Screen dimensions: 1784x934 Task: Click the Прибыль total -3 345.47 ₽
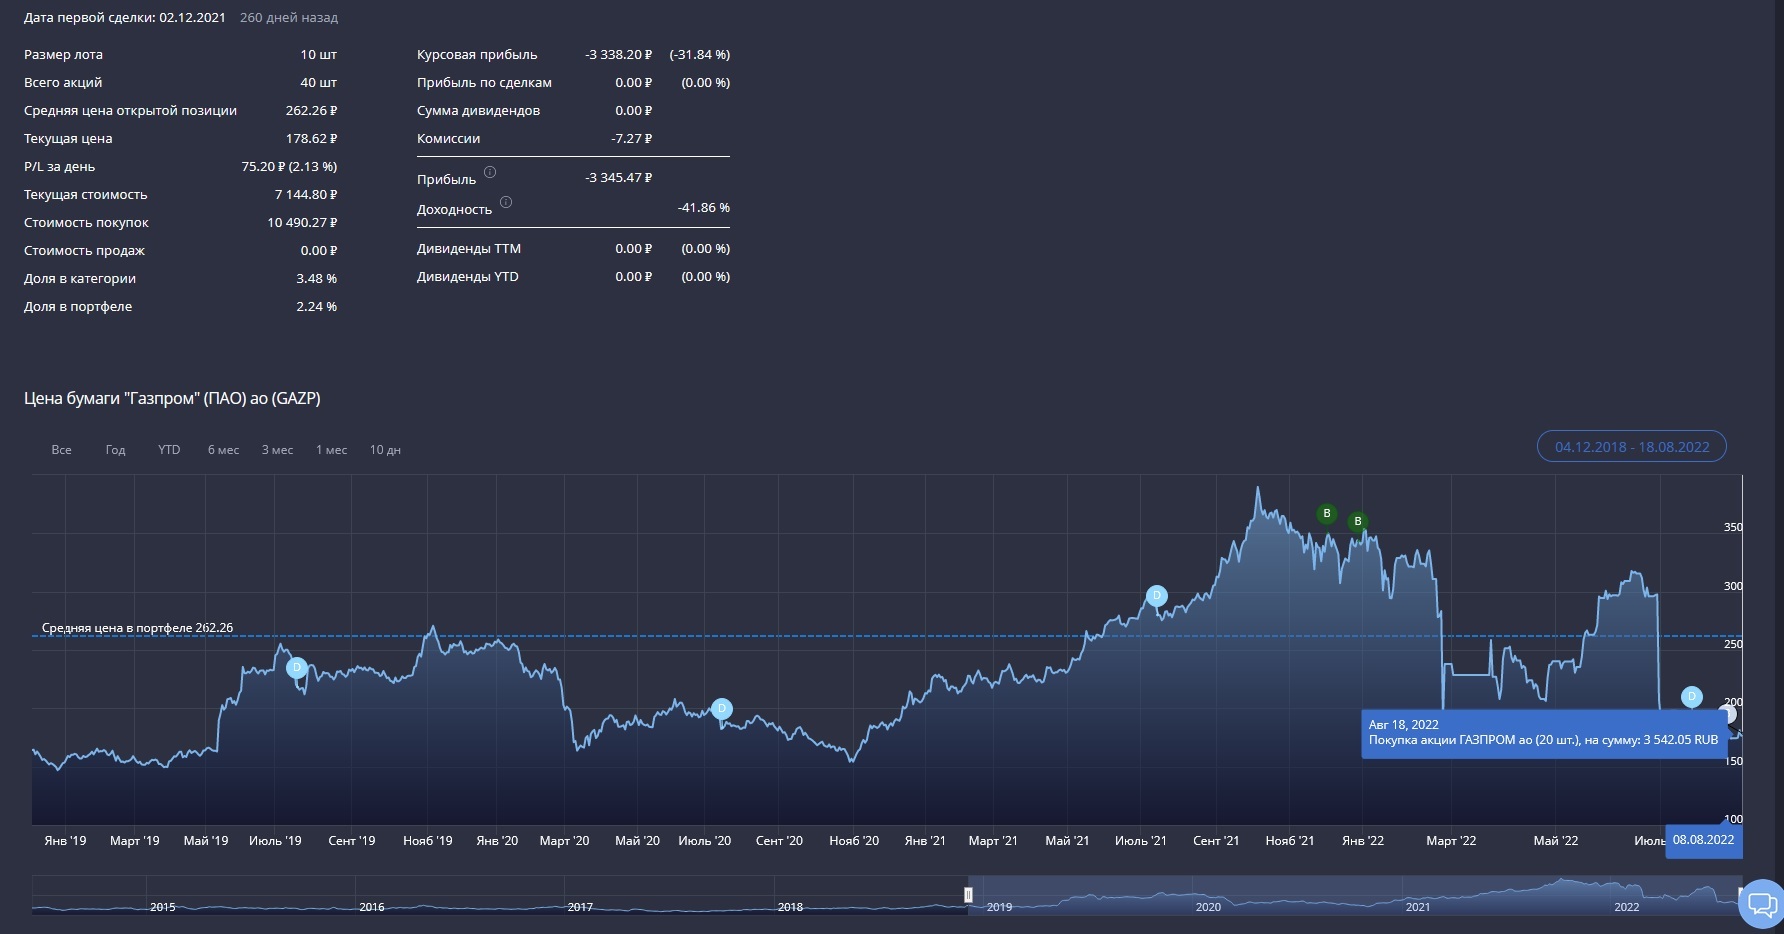click(x=618, y=178)
